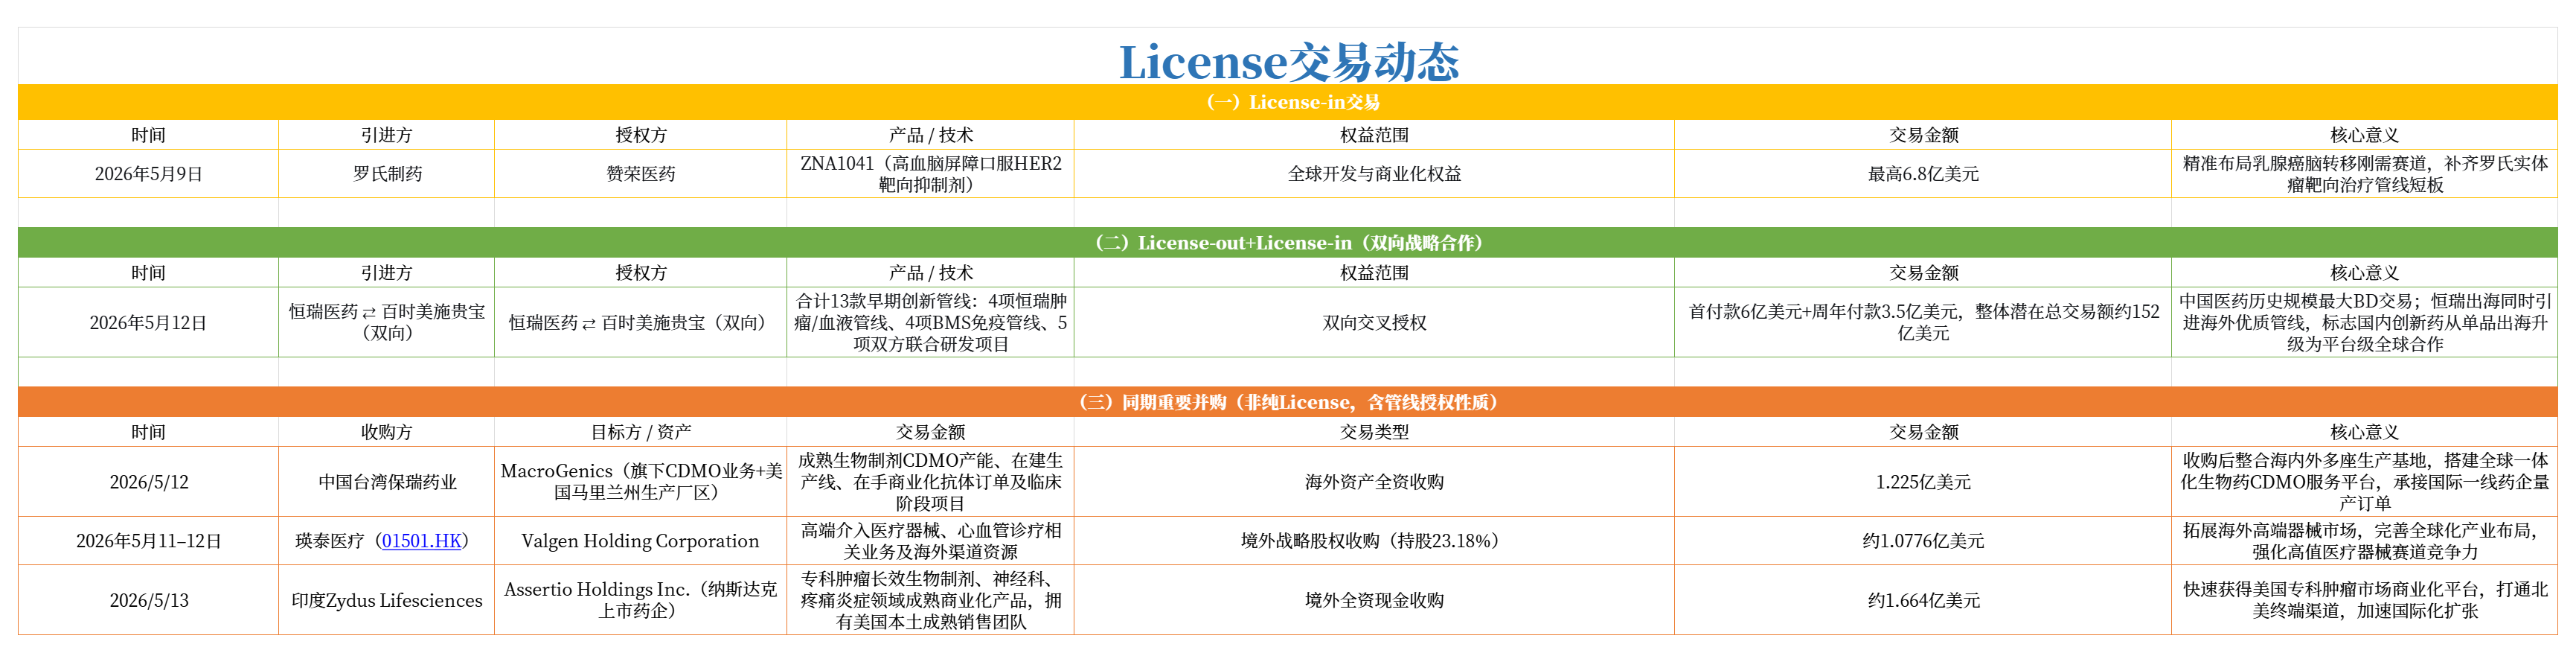This screenshot has width=2576, height=653.
Task: Click the date cell 2026年5月9日
Action: click(x=148, y=174)
